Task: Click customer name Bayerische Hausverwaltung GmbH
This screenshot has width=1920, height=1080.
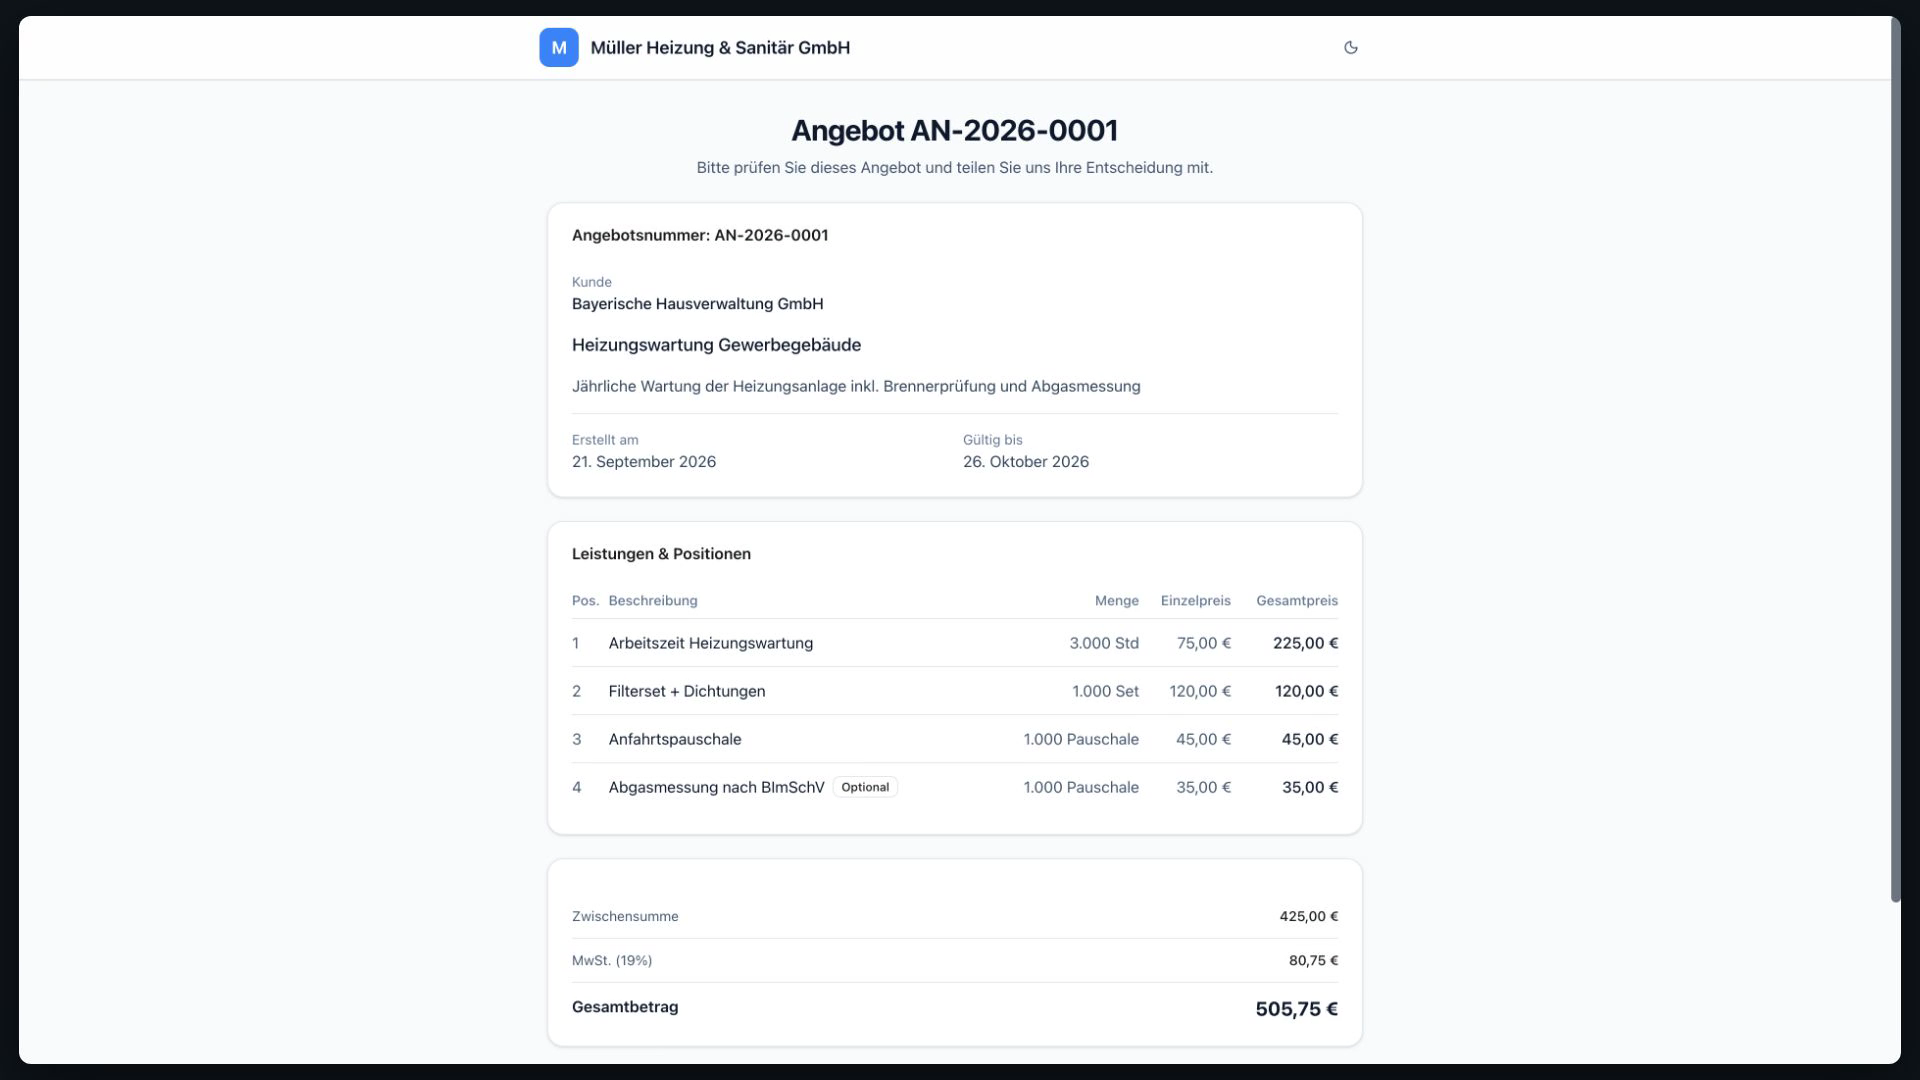Action: click(x=698, y=303)
